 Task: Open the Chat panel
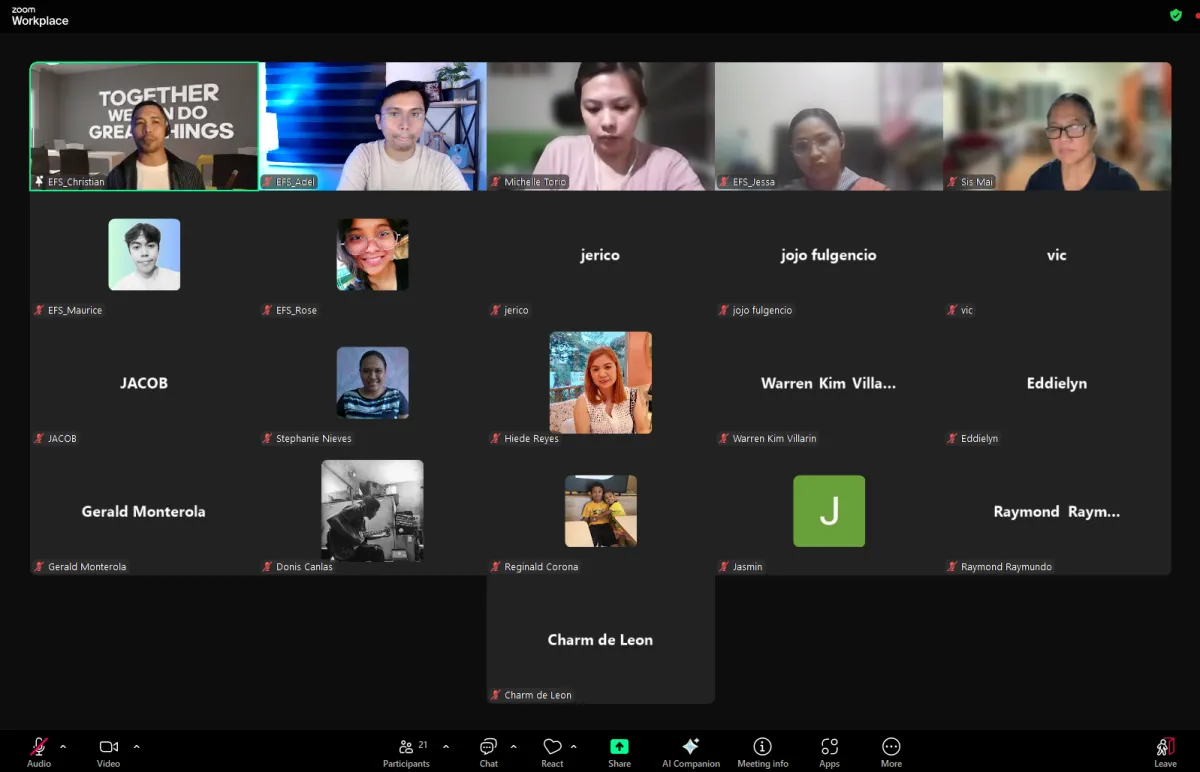(x=488, y=751)
